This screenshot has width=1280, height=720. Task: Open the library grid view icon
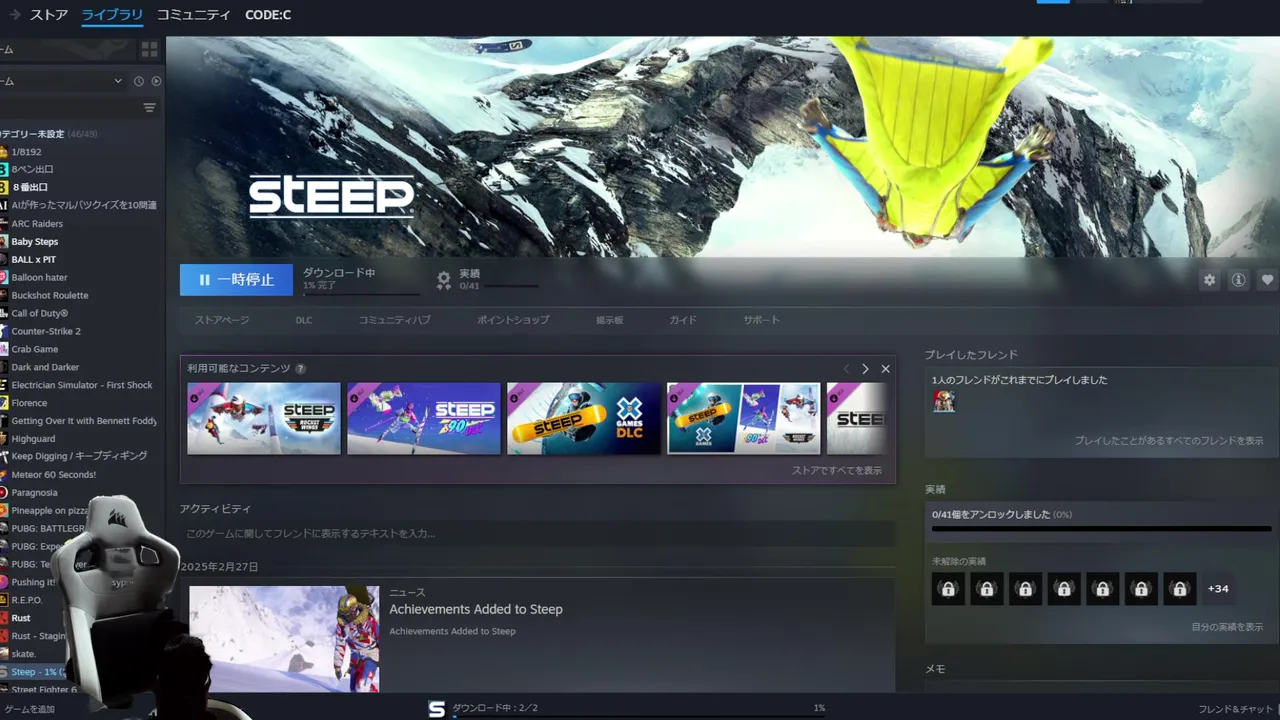pyautogui.click(x=149, y=49)
